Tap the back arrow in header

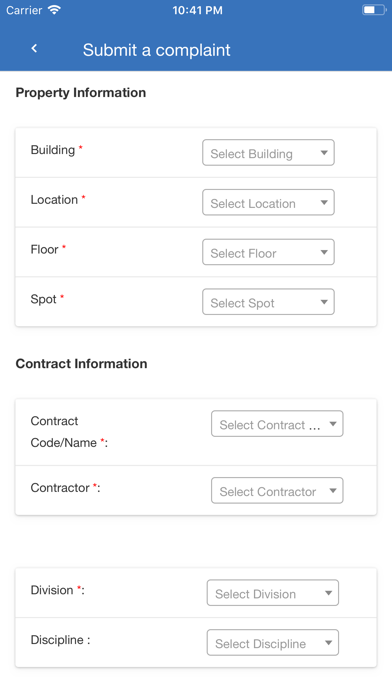click(34, 48)
